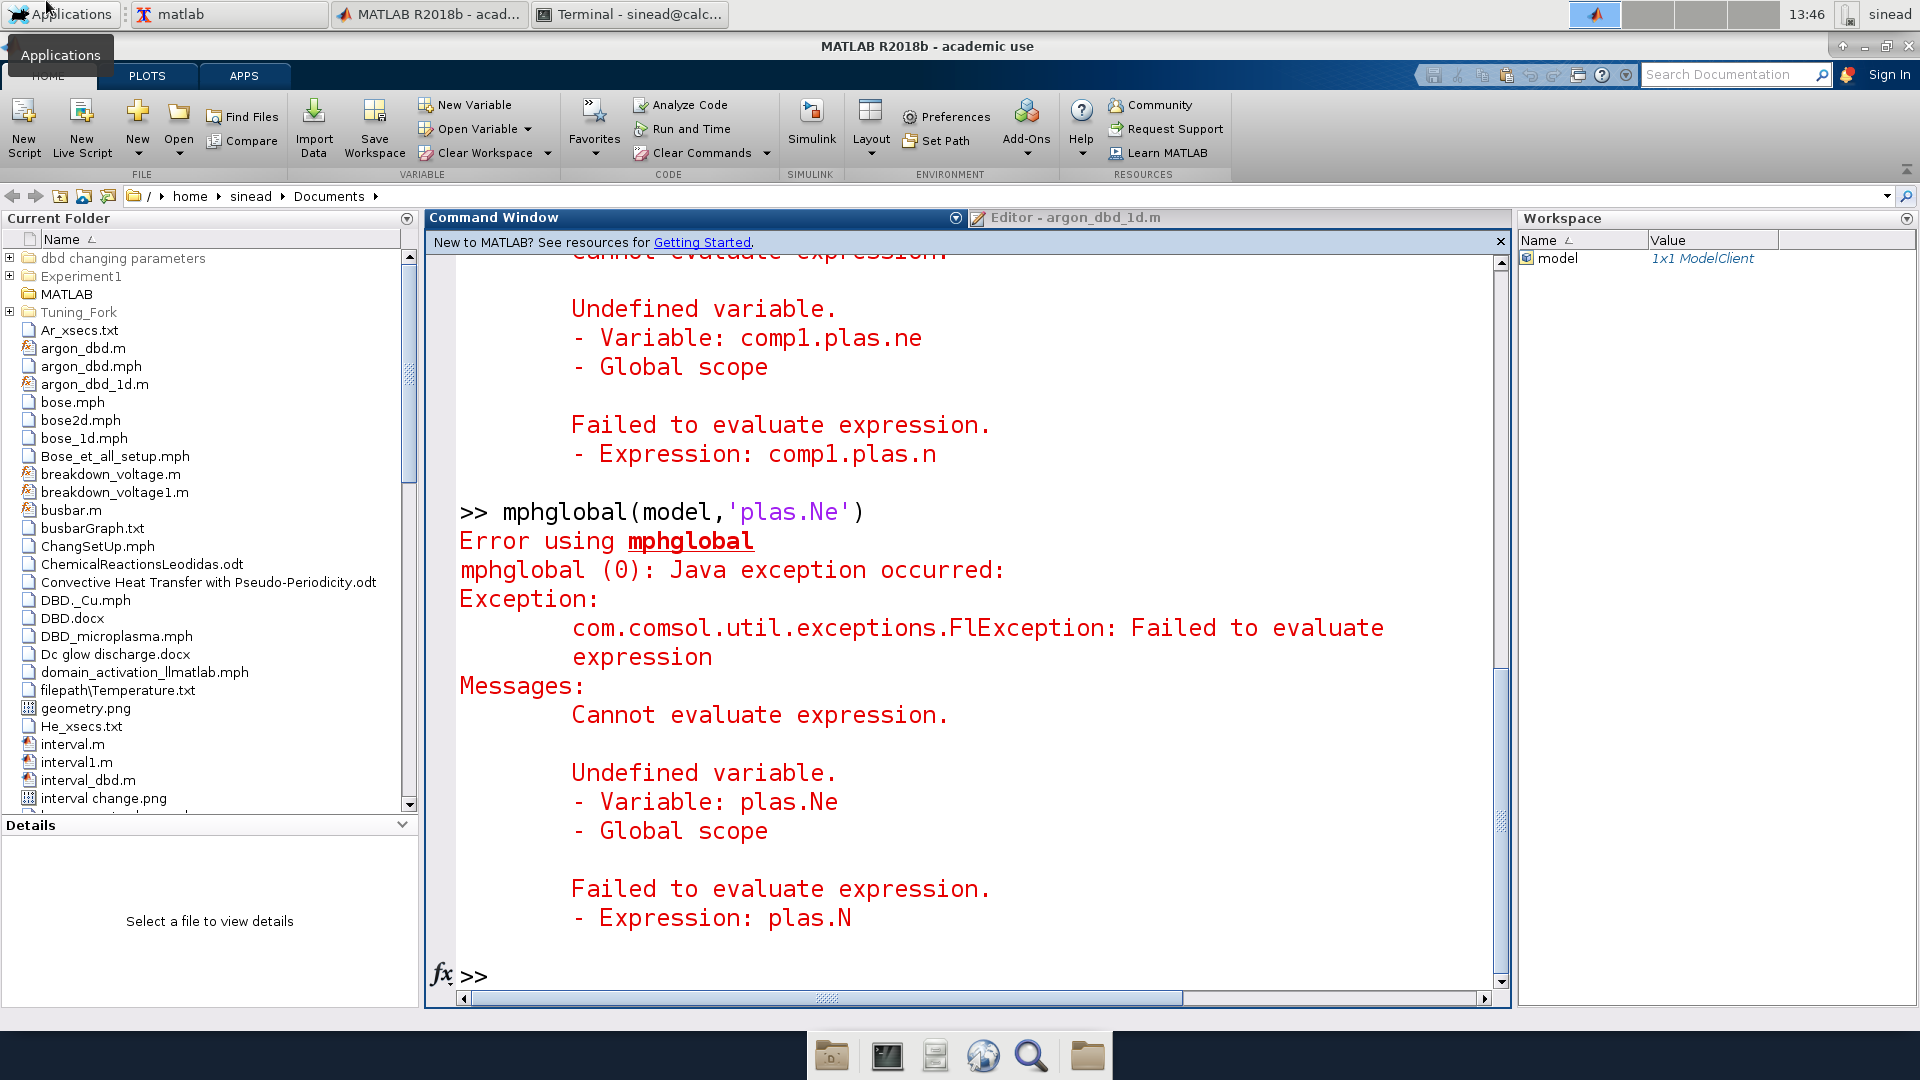1920x1080 pixels.
Task: Expand the Experiment1 folder
Action: pos(10,276)
